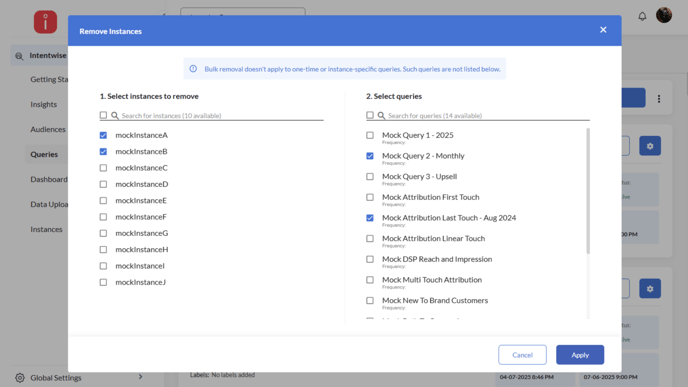Click the Cancel button
The width and height of the screenshot is (688, 387).
[522, 355]
